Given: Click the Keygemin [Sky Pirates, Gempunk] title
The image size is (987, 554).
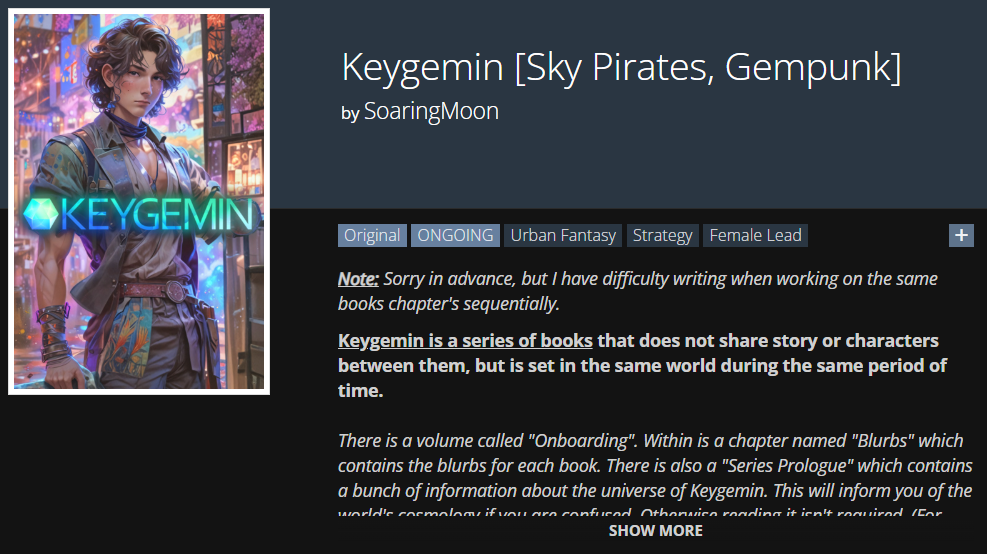Looking at the screenshot, I should pos(621,67).
